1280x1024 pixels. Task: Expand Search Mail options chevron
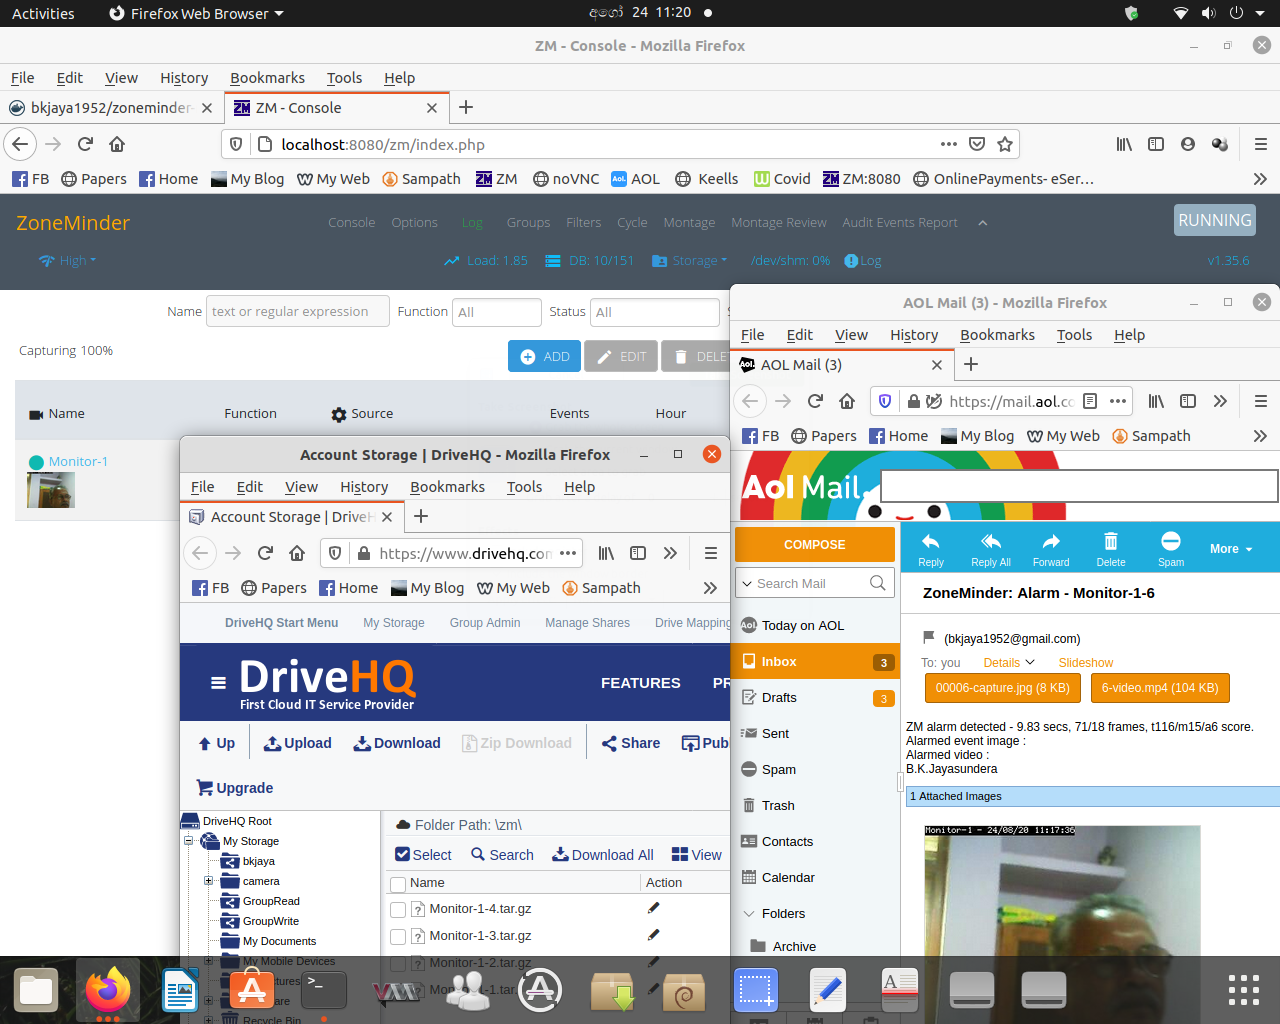746,583
